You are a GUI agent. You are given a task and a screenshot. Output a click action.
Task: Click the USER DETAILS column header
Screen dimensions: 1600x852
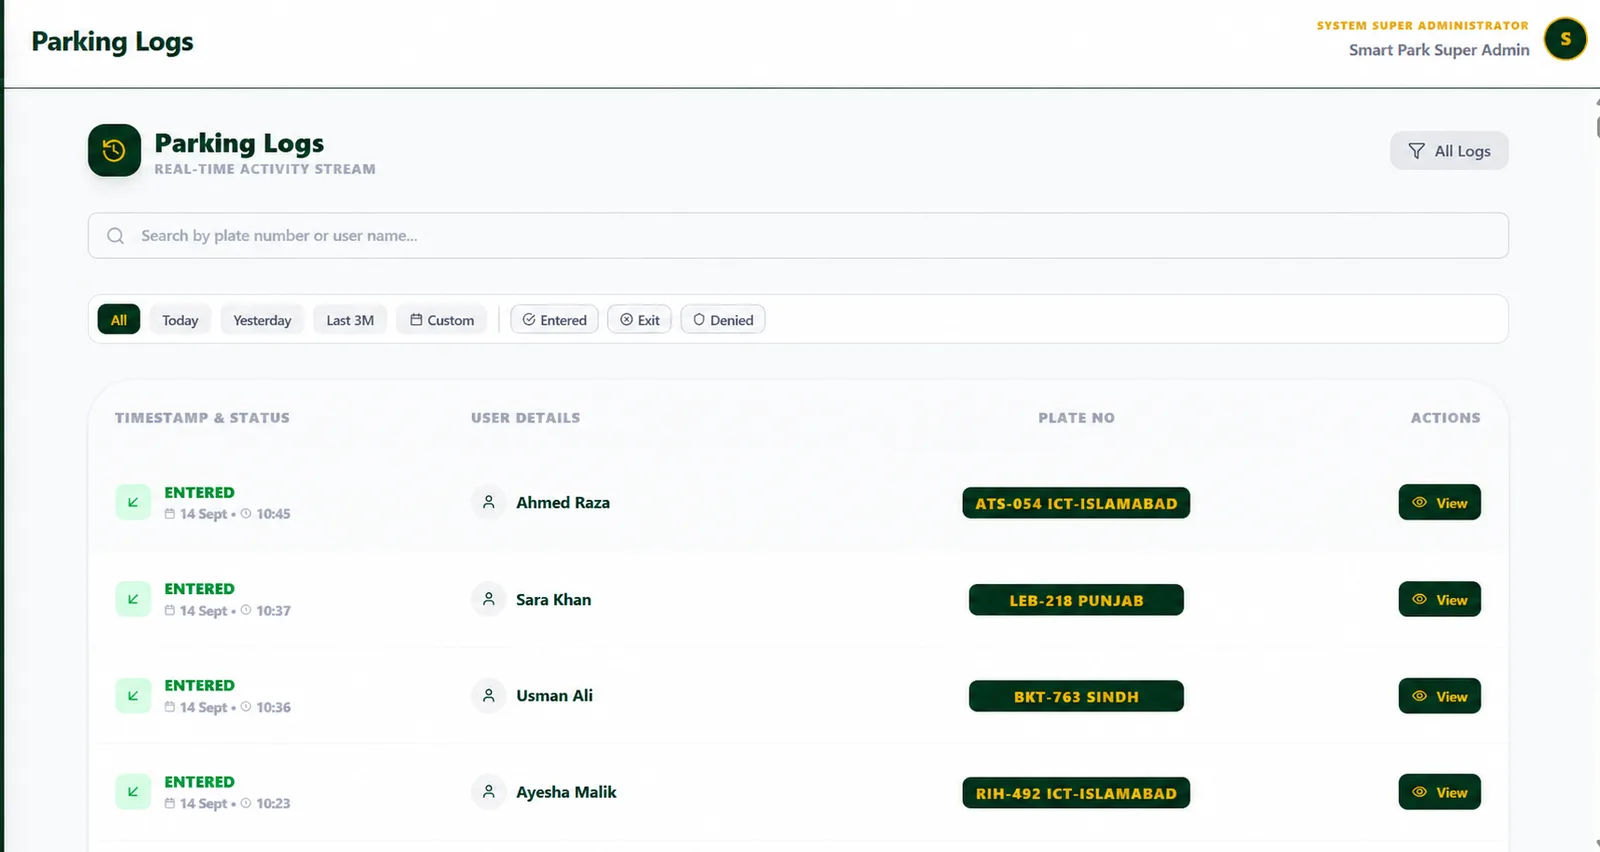526,418
